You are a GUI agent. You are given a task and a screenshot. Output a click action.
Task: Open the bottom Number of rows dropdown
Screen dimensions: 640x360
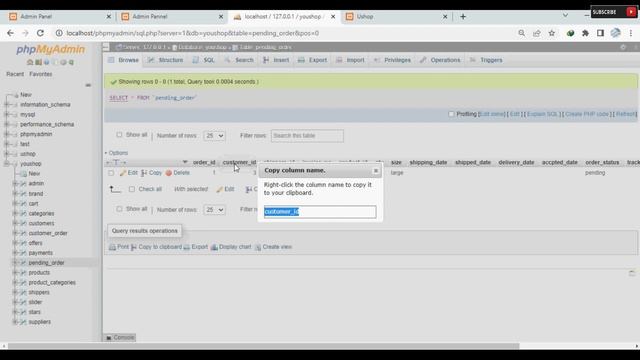click(x=214, y=210)
